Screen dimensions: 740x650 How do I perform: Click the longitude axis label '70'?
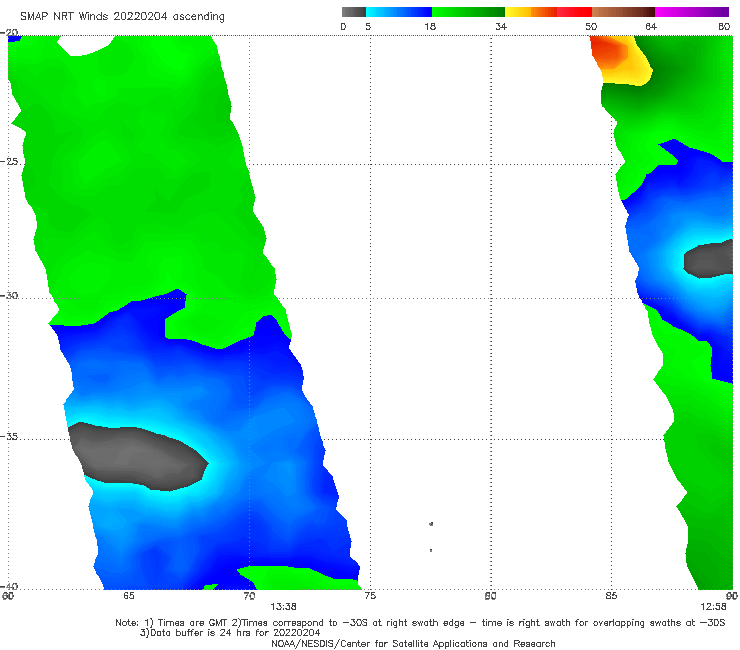(x=249, y=596)
